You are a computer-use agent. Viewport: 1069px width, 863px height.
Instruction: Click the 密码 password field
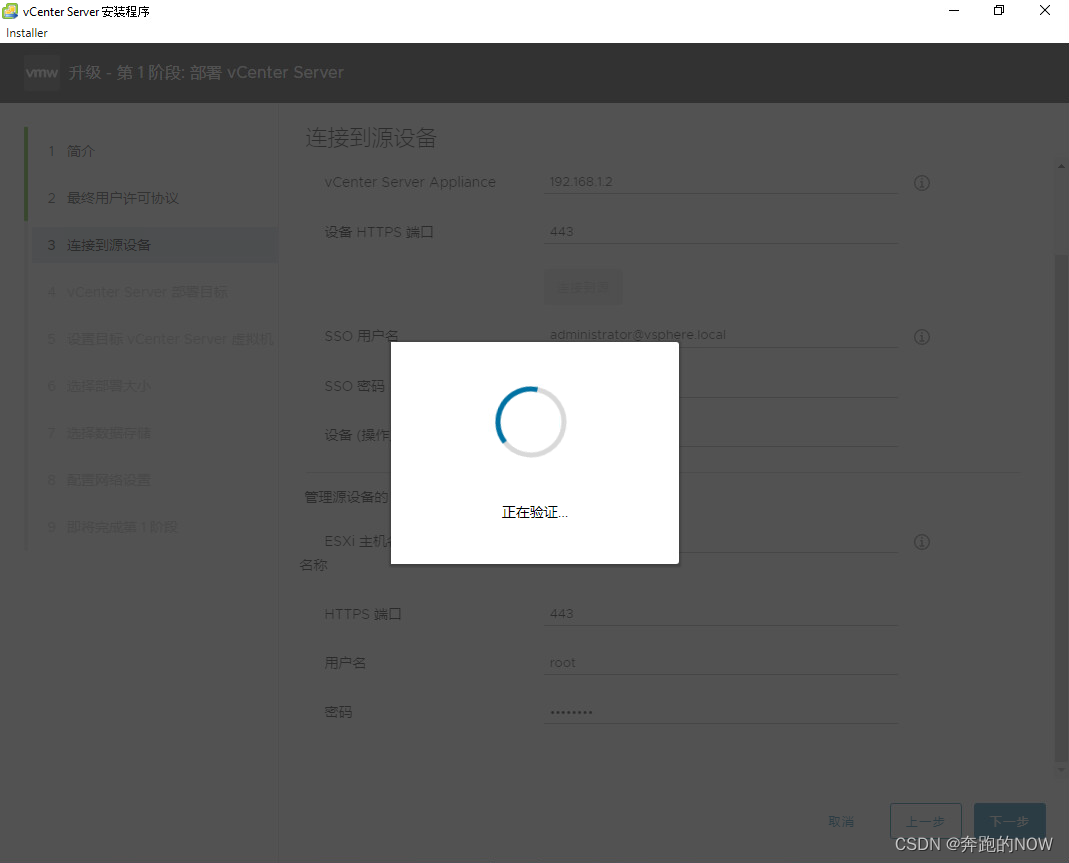pyautogui.click(x=721, y=712)
